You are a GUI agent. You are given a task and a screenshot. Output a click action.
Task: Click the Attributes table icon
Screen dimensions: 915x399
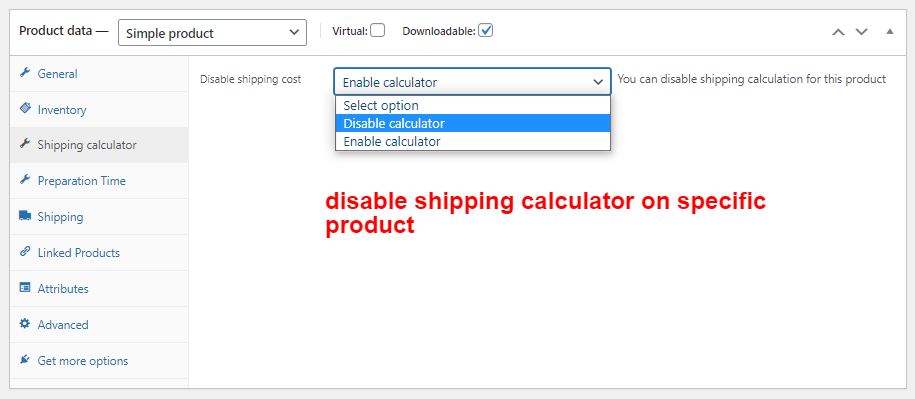click(x=25, y=288)
